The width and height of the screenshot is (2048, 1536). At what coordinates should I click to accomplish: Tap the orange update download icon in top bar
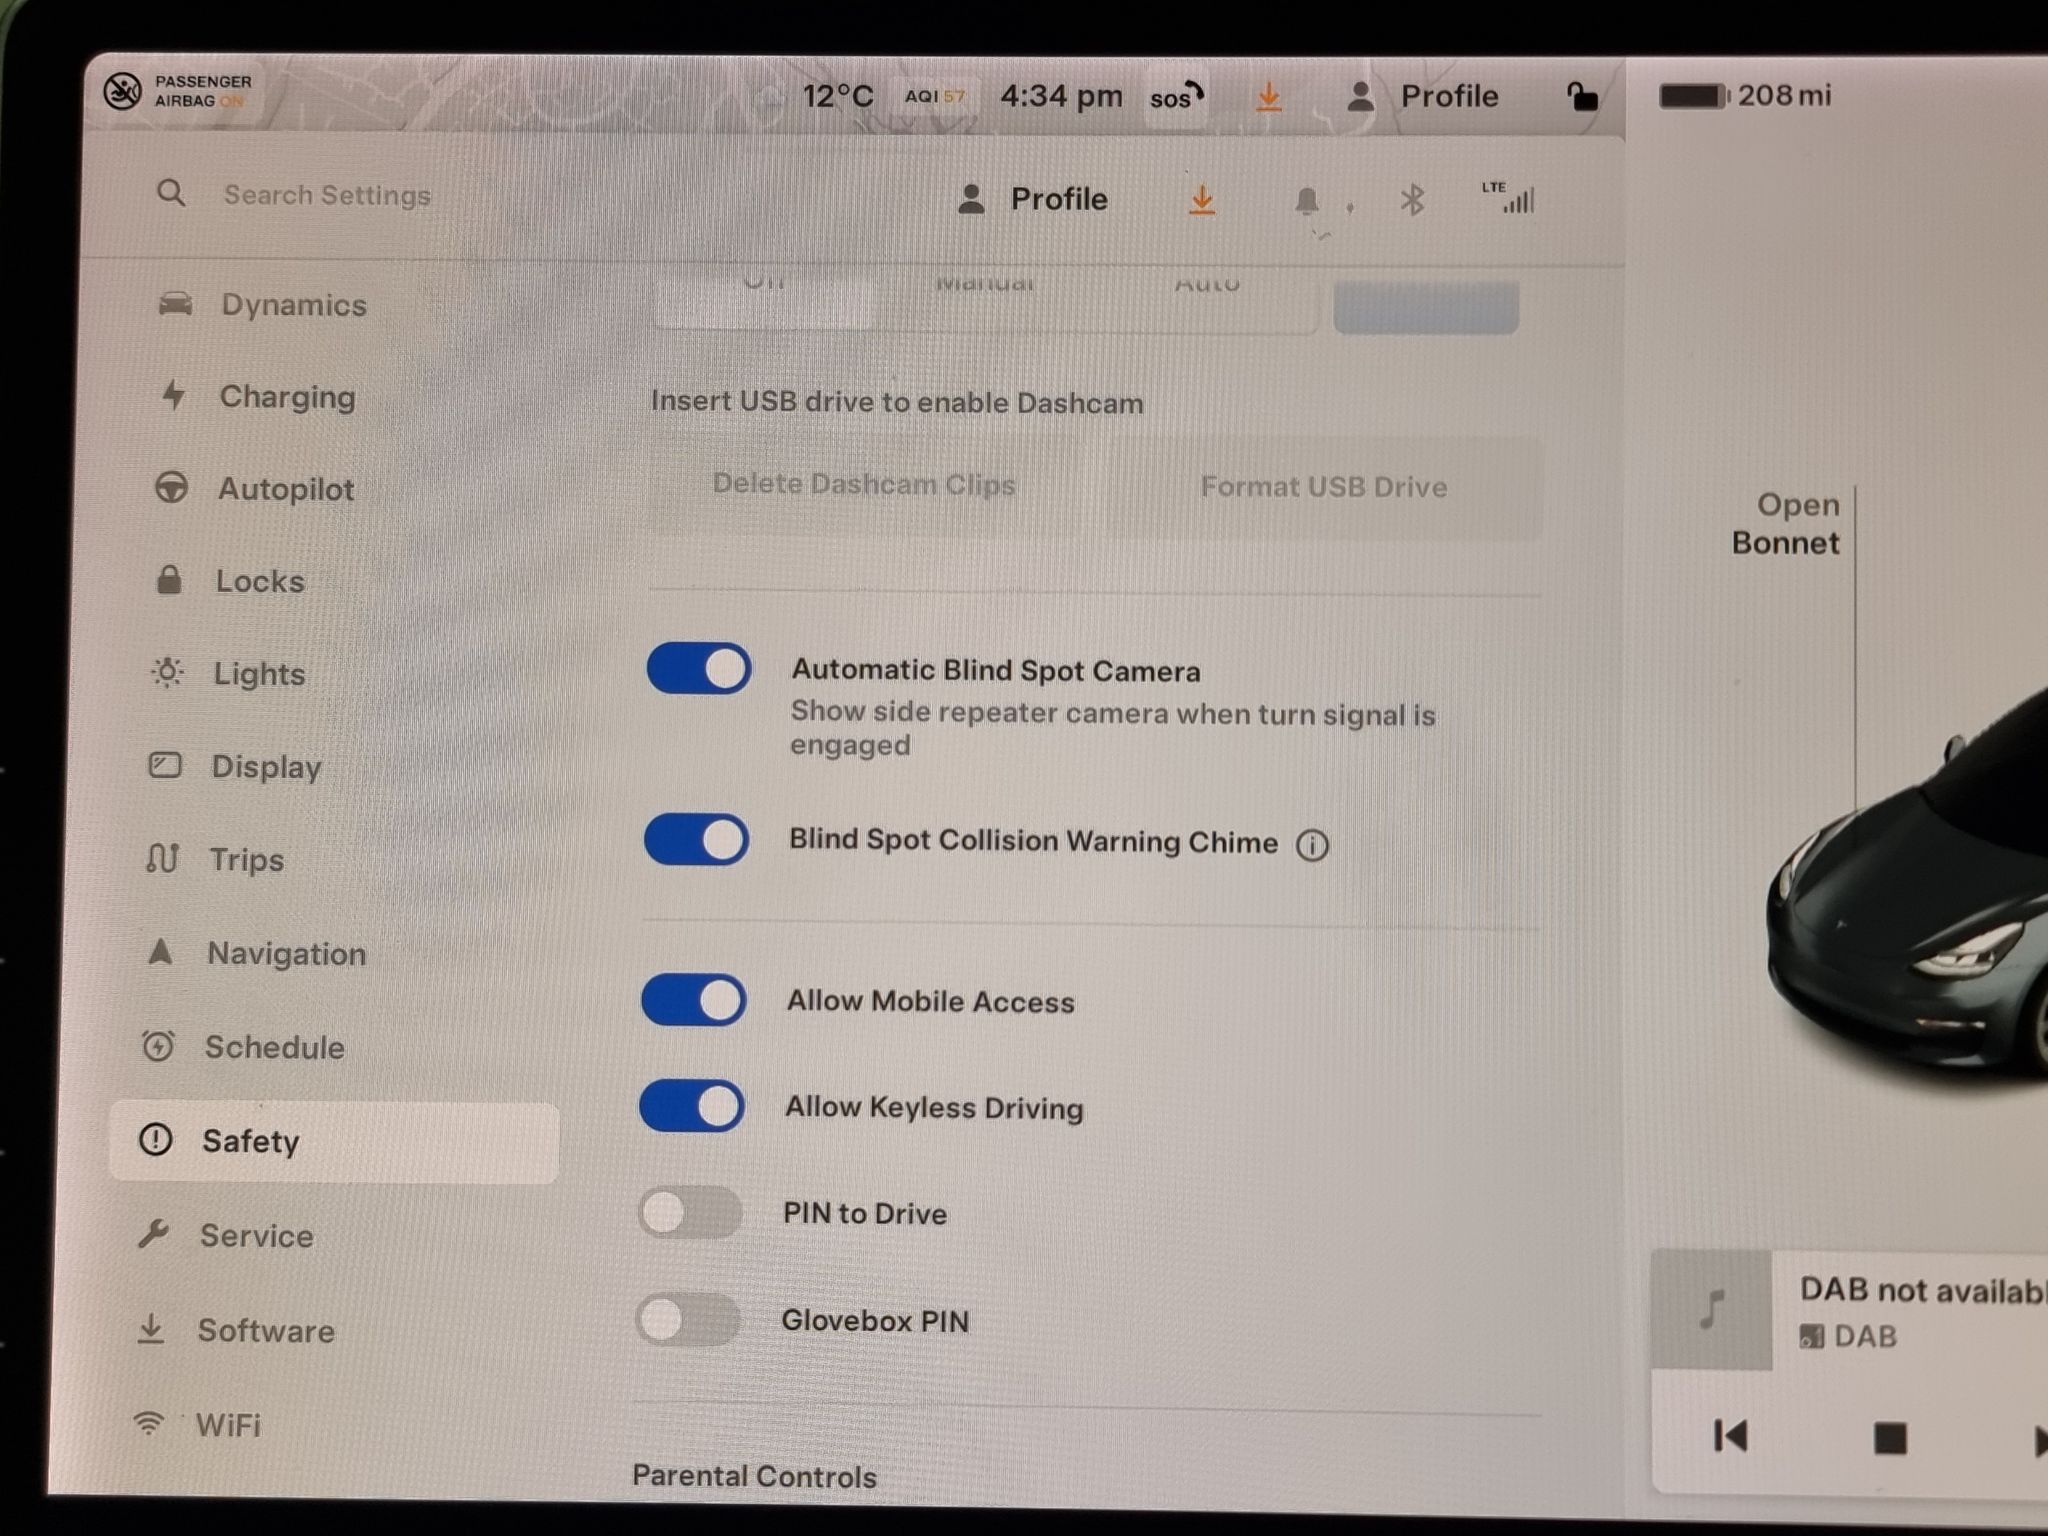pyautogui.click(x=1269, y=96)
